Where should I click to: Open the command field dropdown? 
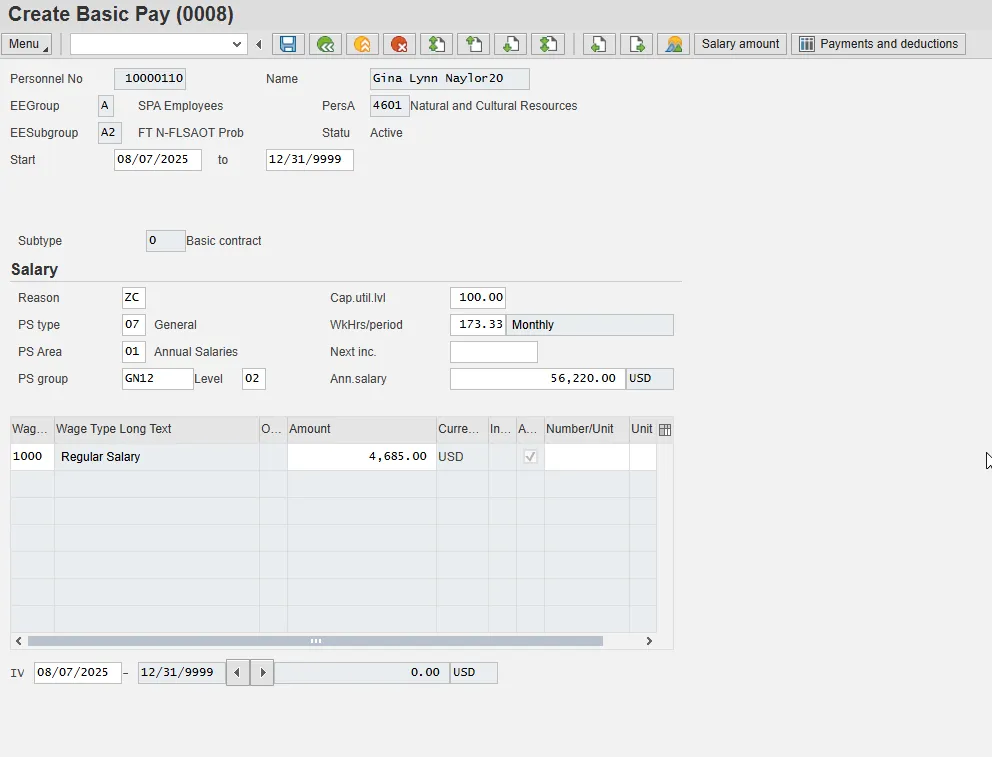[237, 44]
